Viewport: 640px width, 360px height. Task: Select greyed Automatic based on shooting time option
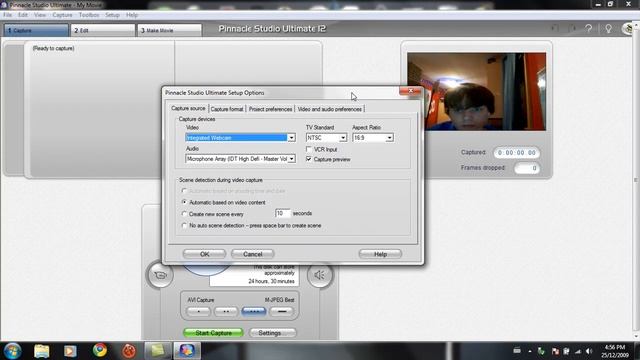[184, 191]
